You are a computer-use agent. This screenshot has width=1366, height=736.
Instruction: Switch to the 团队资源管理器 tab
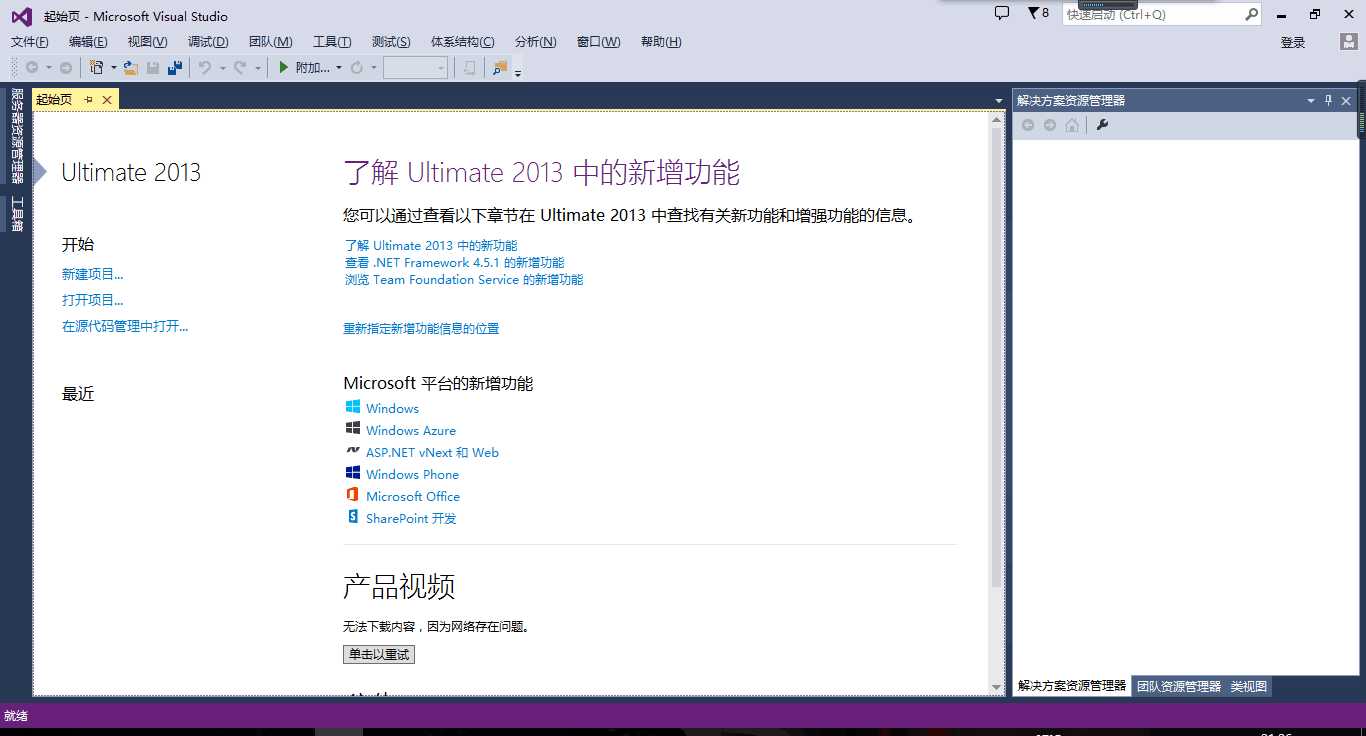click(1179, 686)
